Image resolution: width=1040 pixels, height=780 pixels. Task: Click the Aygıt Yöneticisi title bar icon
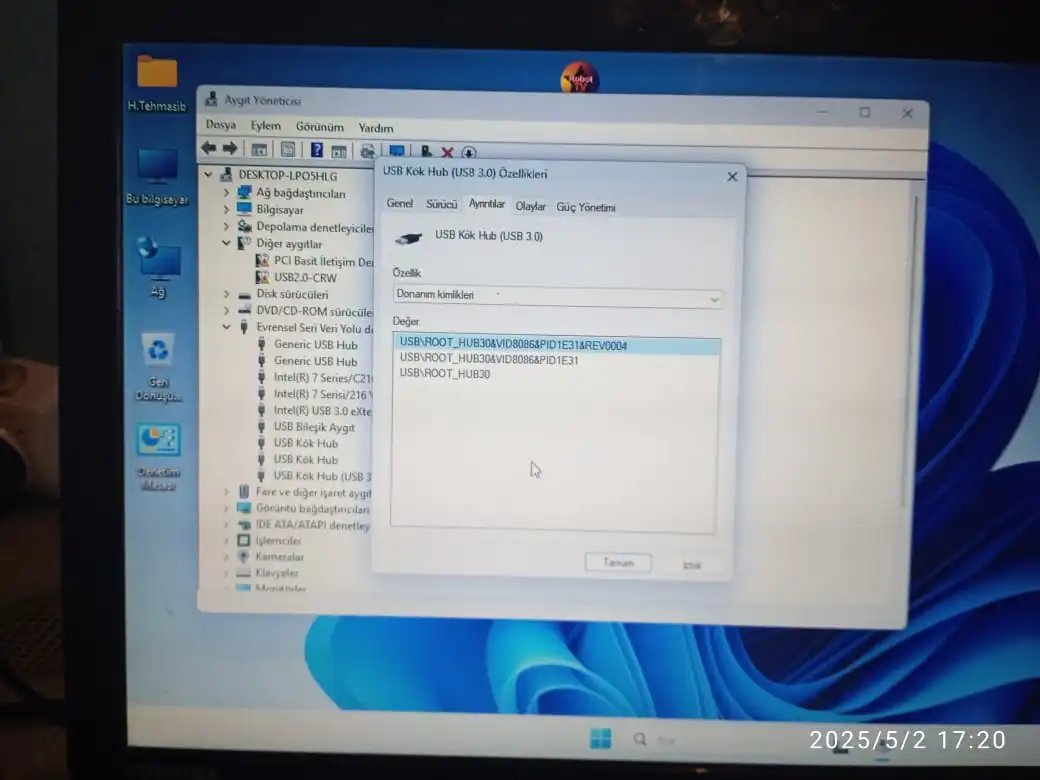coord(212,99)
